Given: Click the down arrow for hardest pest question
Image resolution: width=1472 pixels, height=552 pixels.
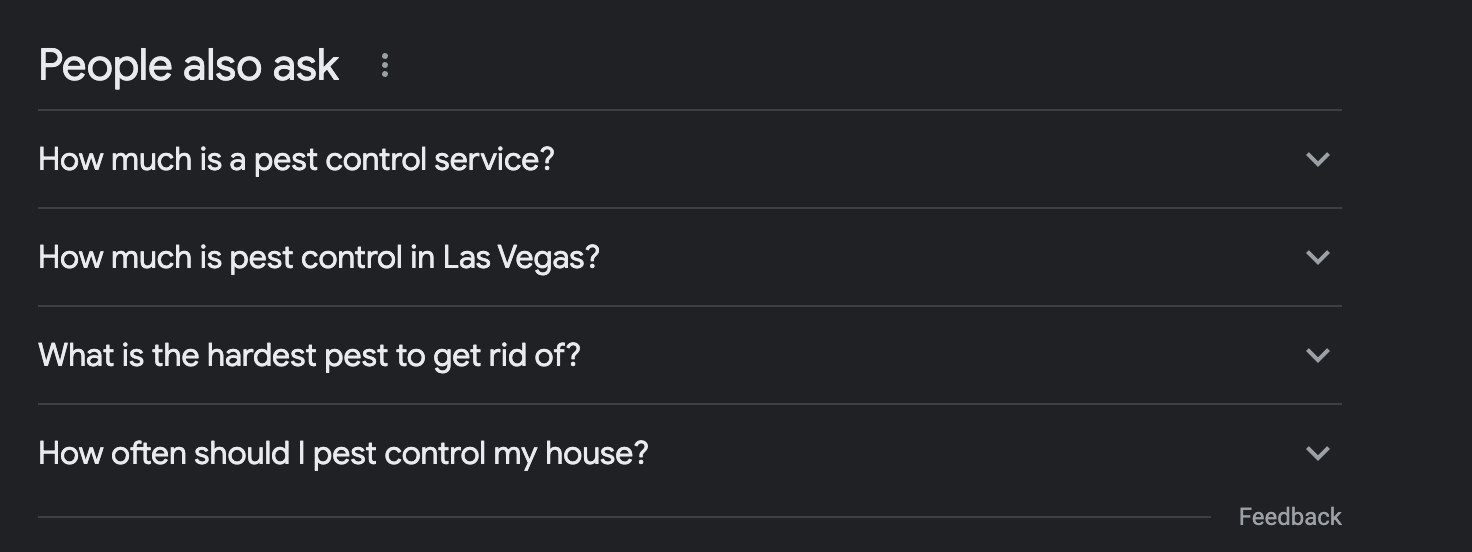Looking at the screenshot, I should coord(1317,355).
